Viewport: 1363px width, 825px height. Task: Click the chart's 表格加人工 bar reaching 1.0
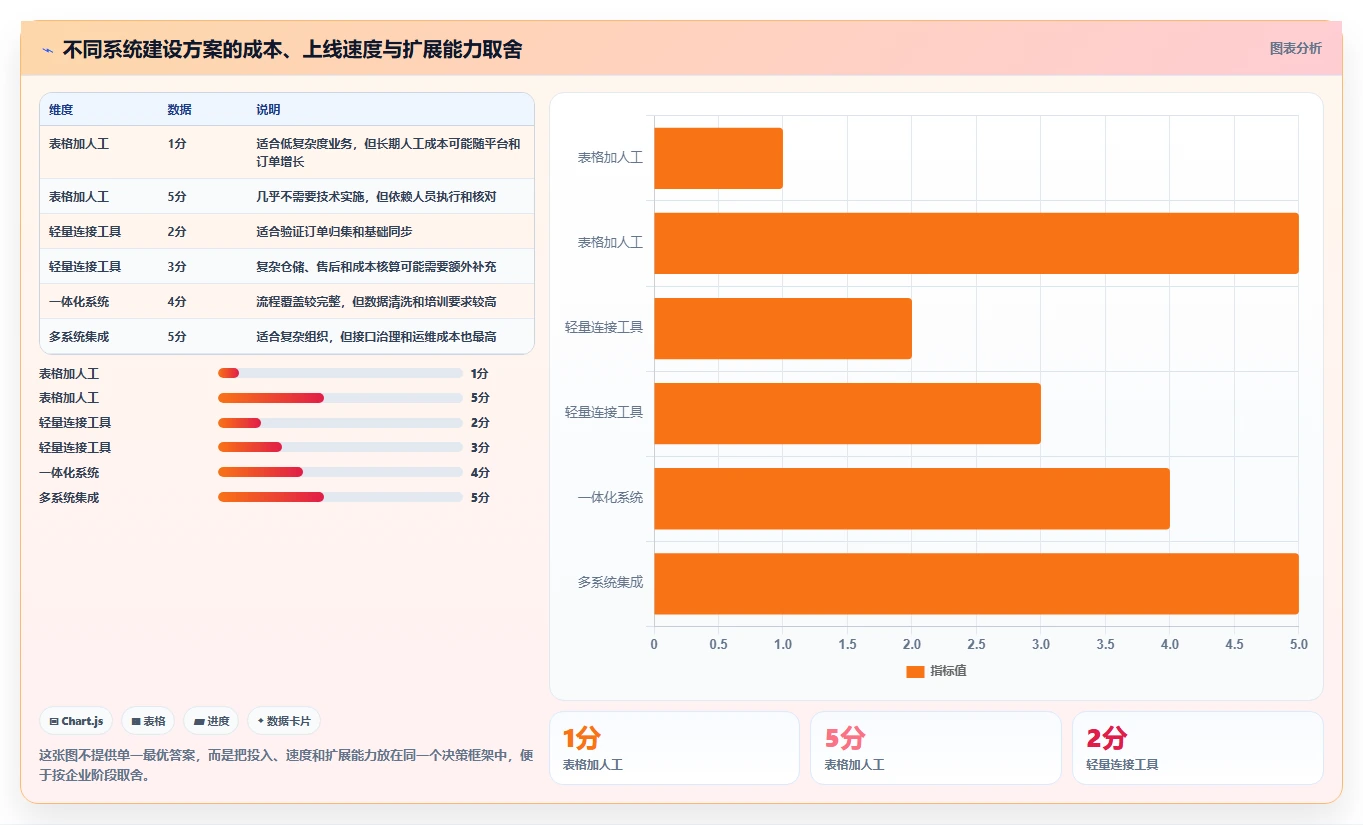point(718,158)
